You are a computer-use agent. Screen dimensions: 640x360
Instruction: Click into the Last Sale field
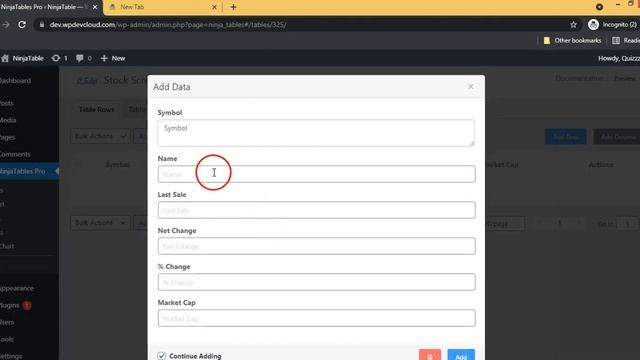pyautogui.click(x=316, y=210)
